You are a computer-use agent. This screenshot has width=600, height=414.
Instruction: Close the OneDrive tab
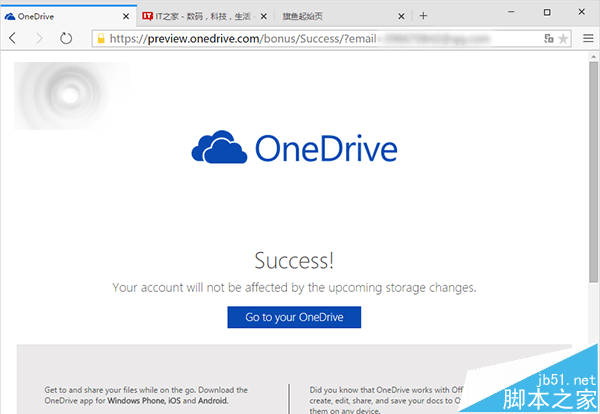click(x=126, y=16)
